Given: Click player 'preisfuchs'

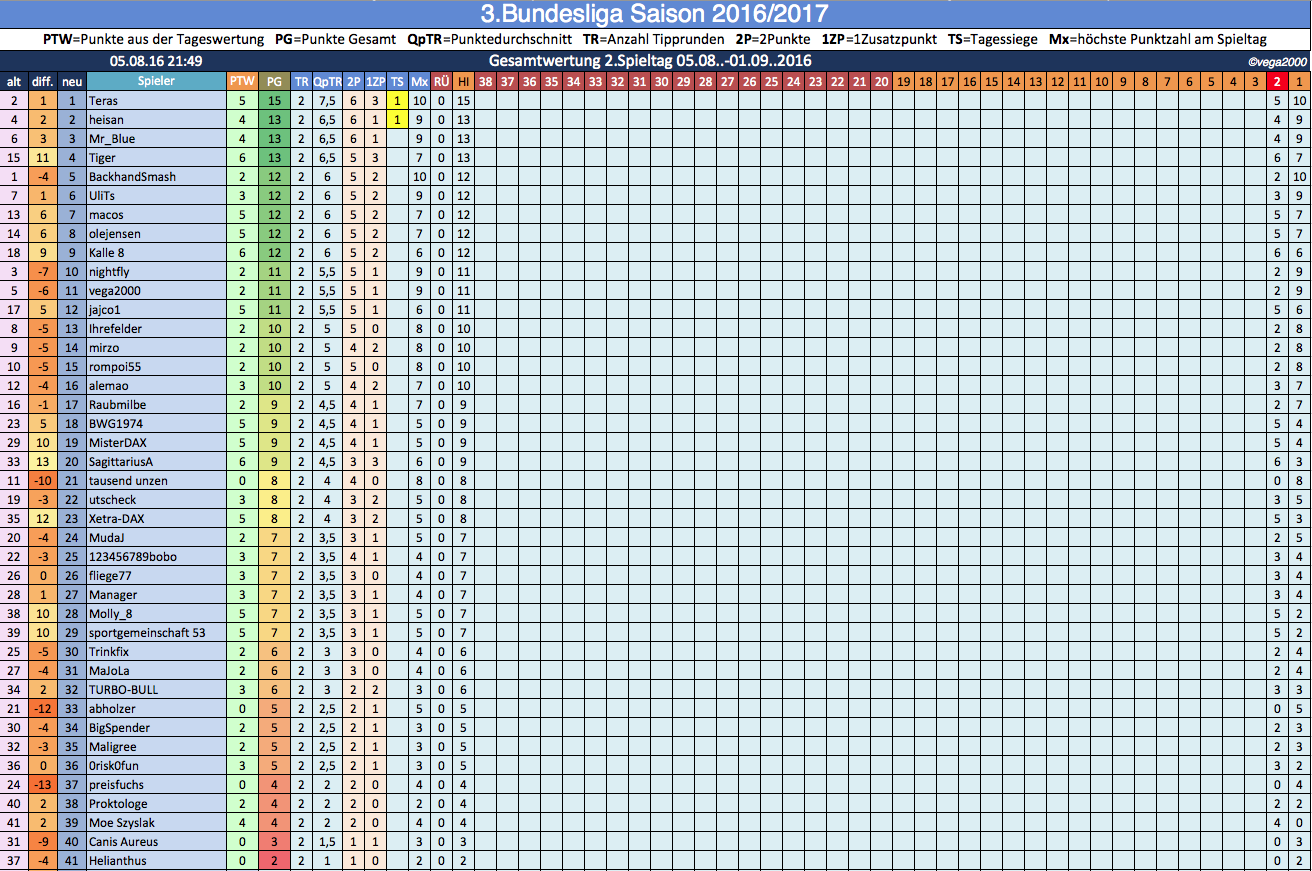Looking at the screenshot, I should [x=155, y=785].
